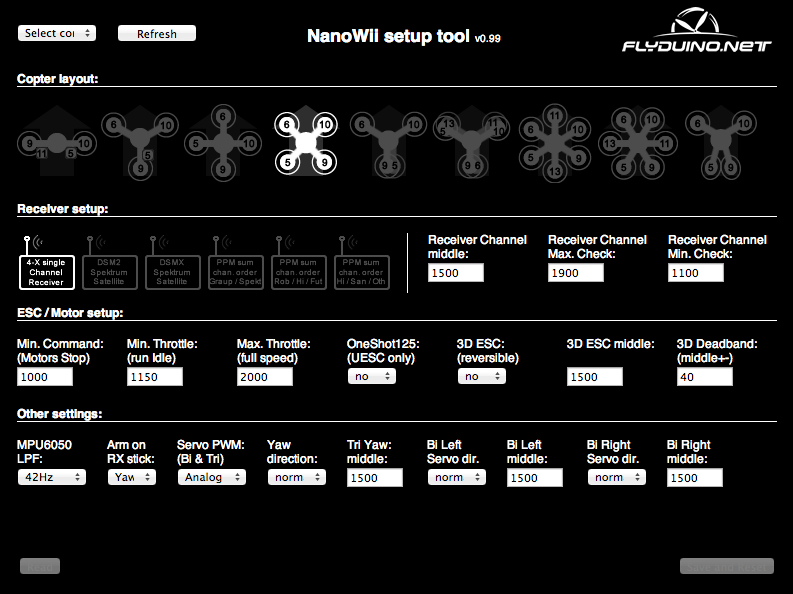Open the 3D ESC reversible dropdown
This screenshot has width=793, height=594.
pyautogui.click(x=481, y=376)
